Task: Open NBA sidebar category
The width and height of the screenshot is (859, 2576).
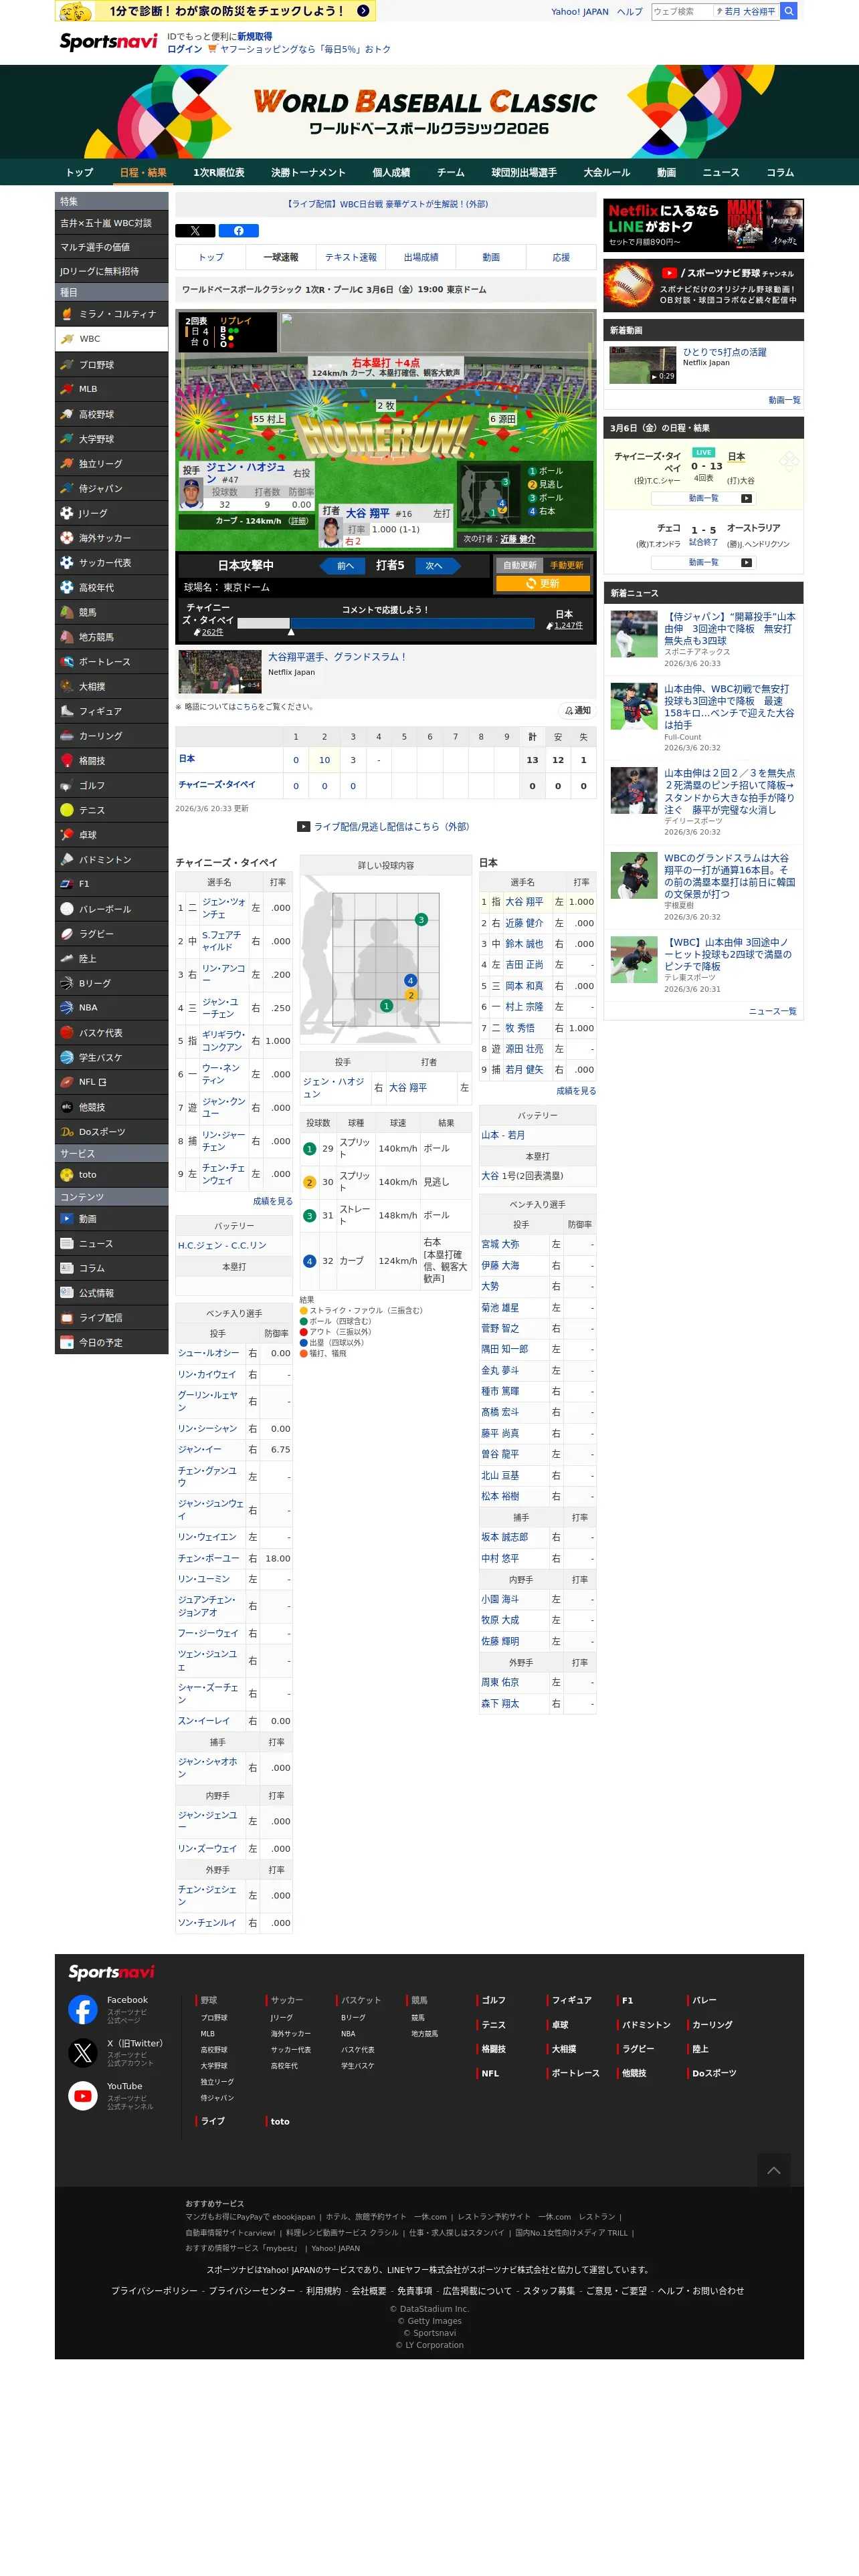Action: click(111, 1008)
